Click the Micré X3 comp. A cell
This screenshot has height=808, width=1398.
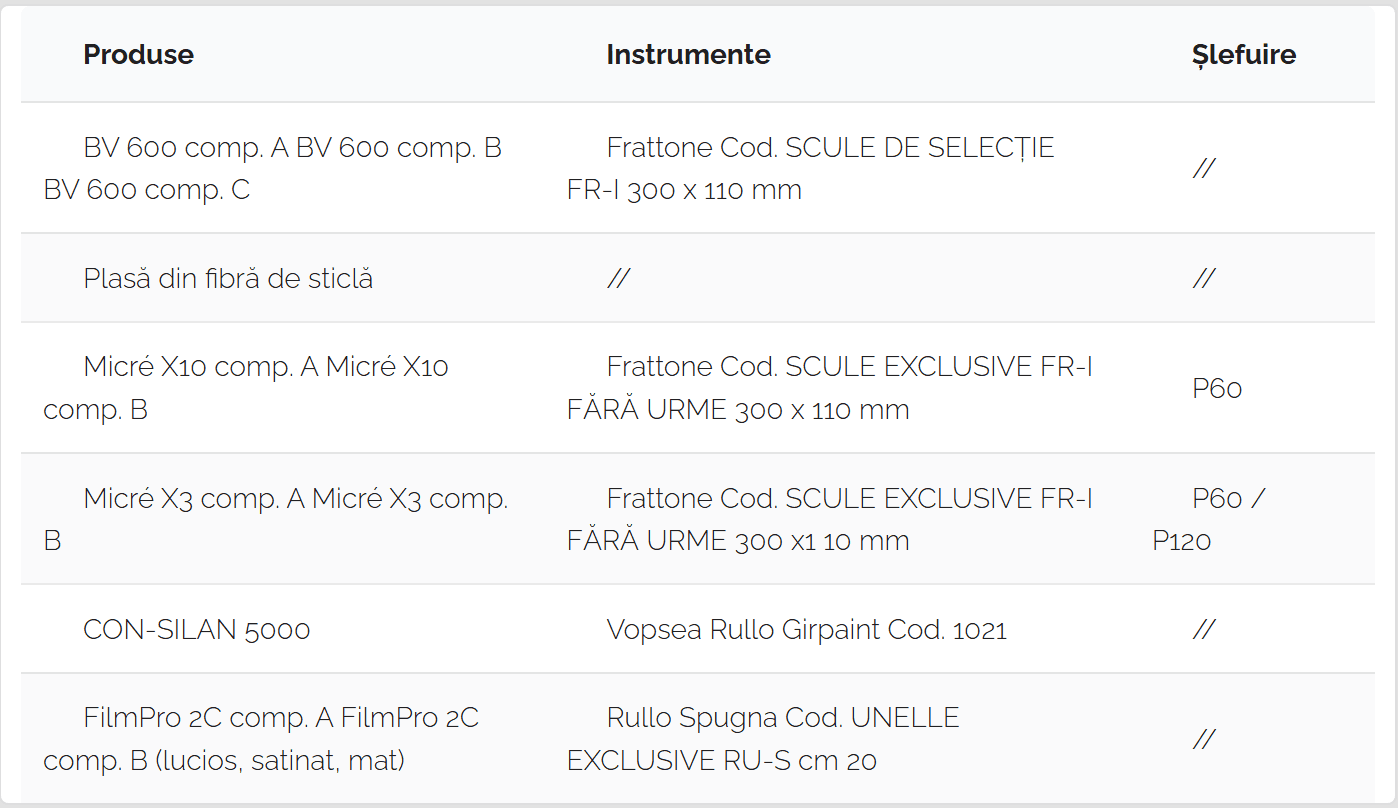point(276,519)
